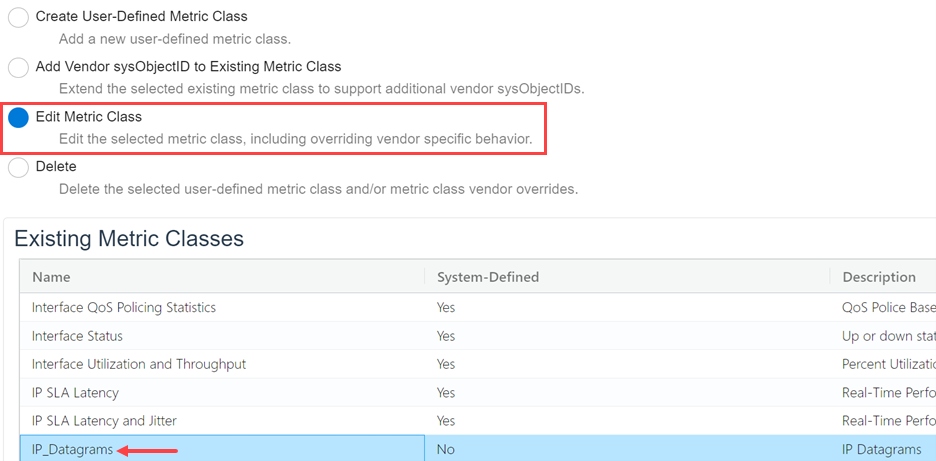
Task: Select IP SLA Latency and Jitter row
Action: pos(104,421)
